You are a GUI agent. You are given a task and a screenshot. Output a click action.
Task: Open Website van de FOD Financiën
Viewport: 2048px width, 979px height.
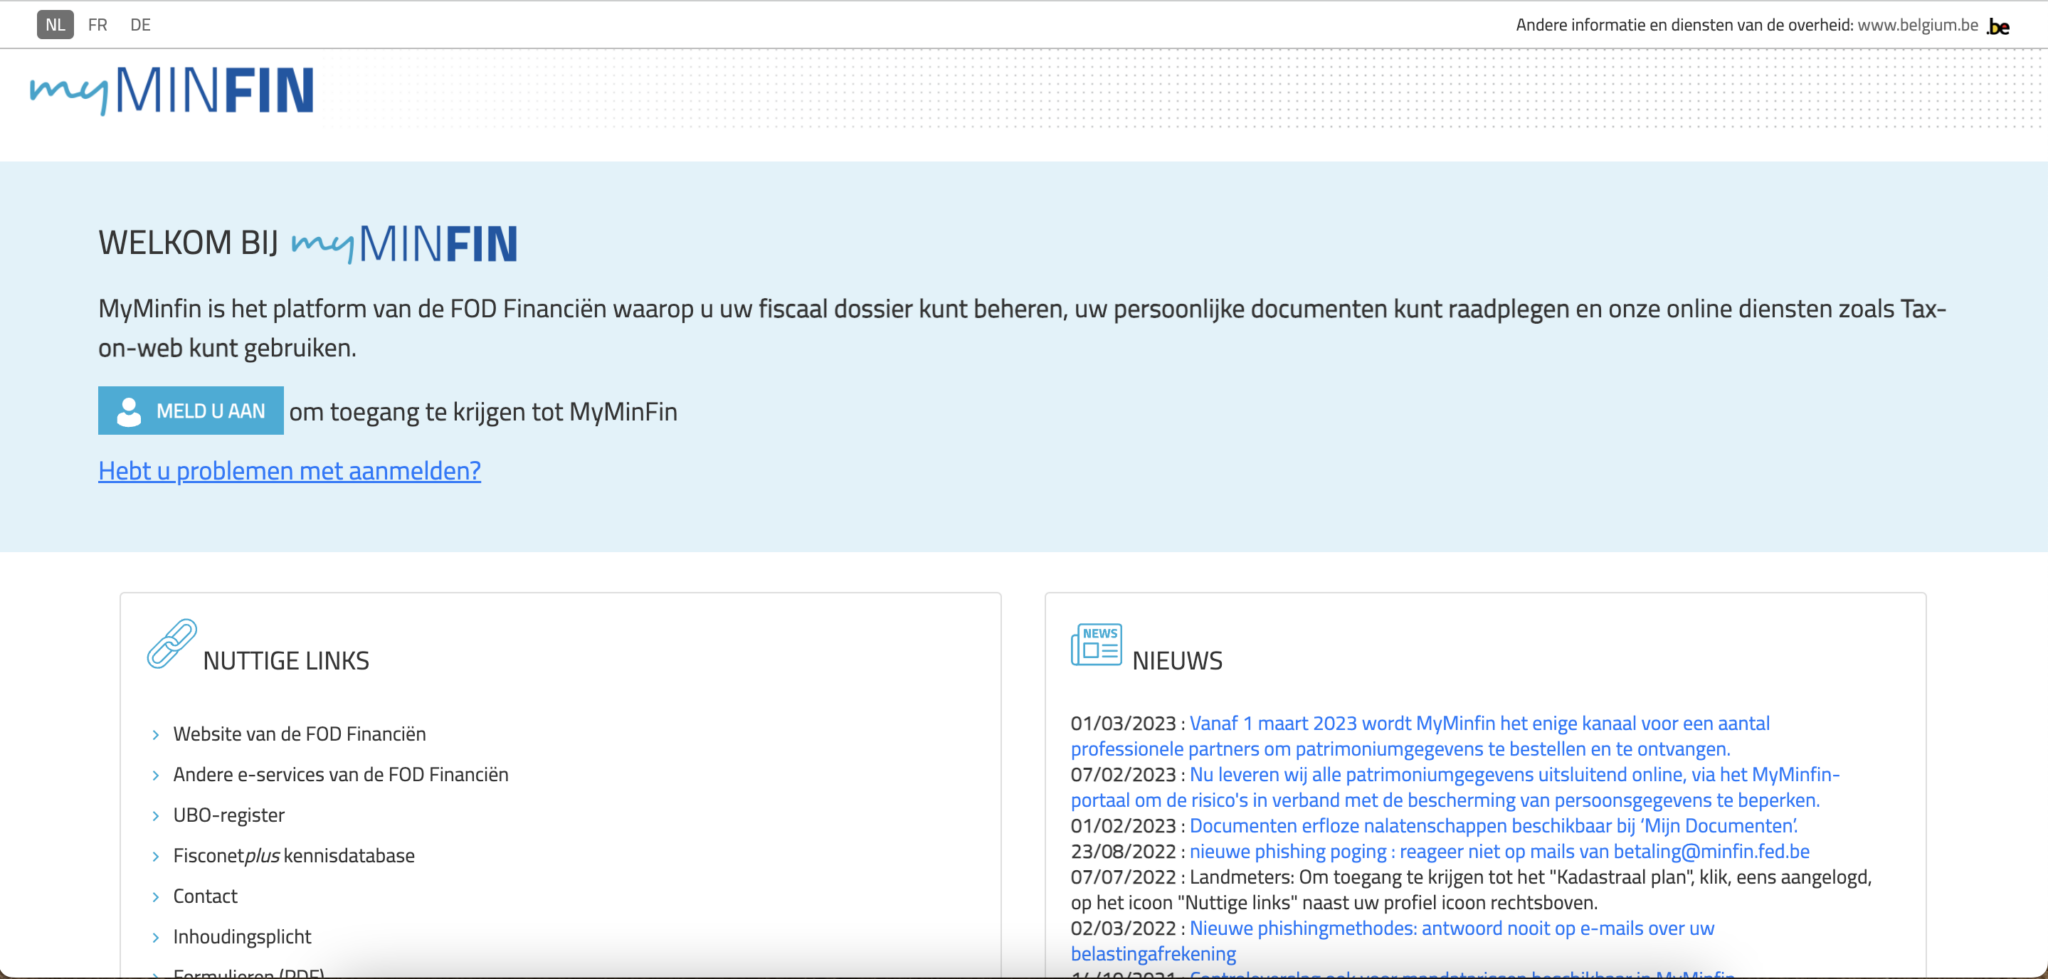click(x=299, y=734)
